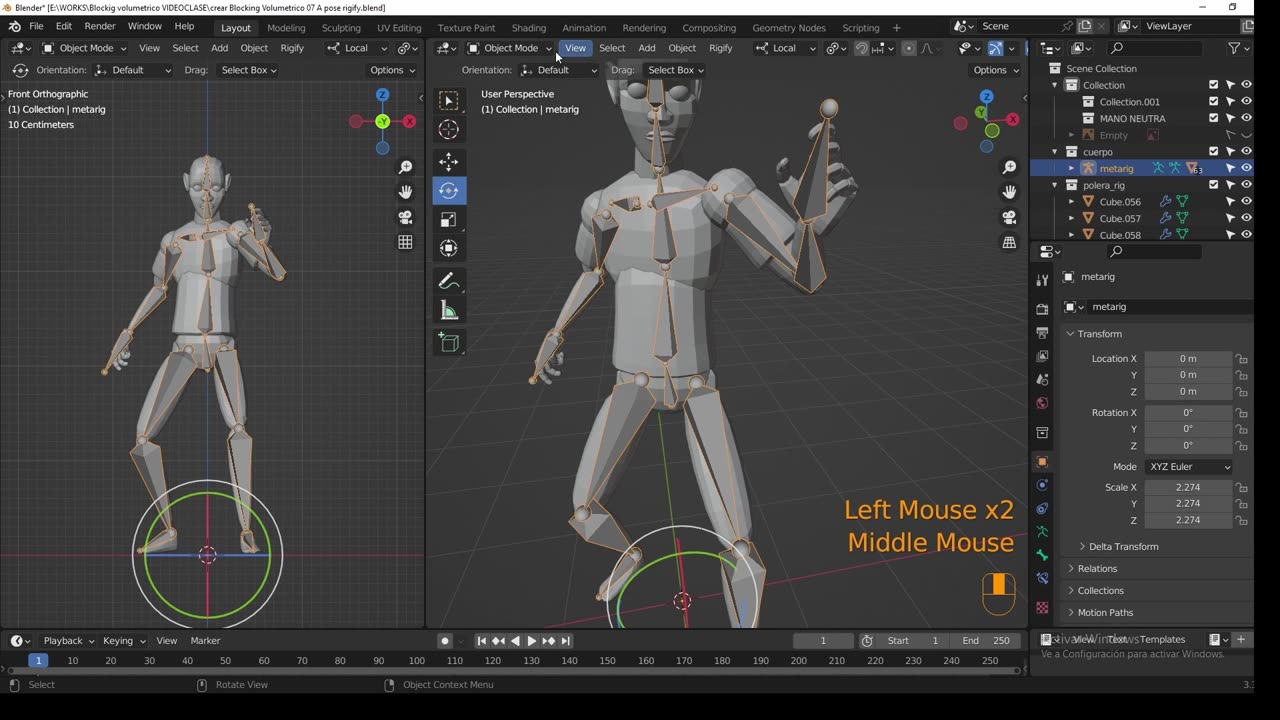The width and height of the screenshot is (1280, 720).
Task: Open the File menu
Action: [36, 26]
